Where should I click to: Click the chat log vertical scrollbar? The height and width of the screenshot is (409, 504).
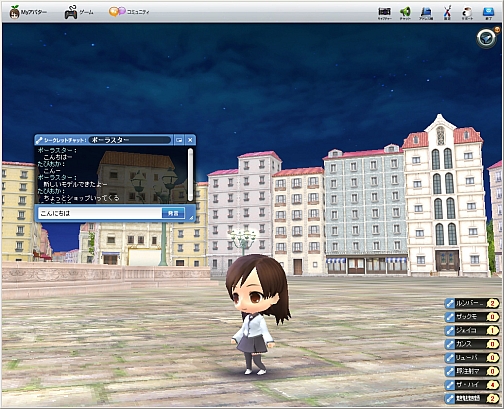[190, 175]
